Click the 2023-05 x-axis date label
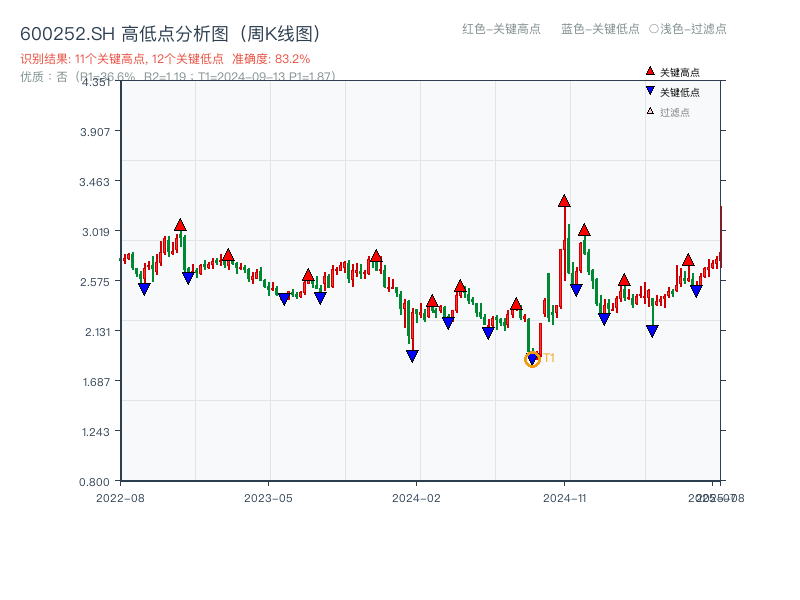Viewport: 800px width, 600px height. (x=268, y=497)
